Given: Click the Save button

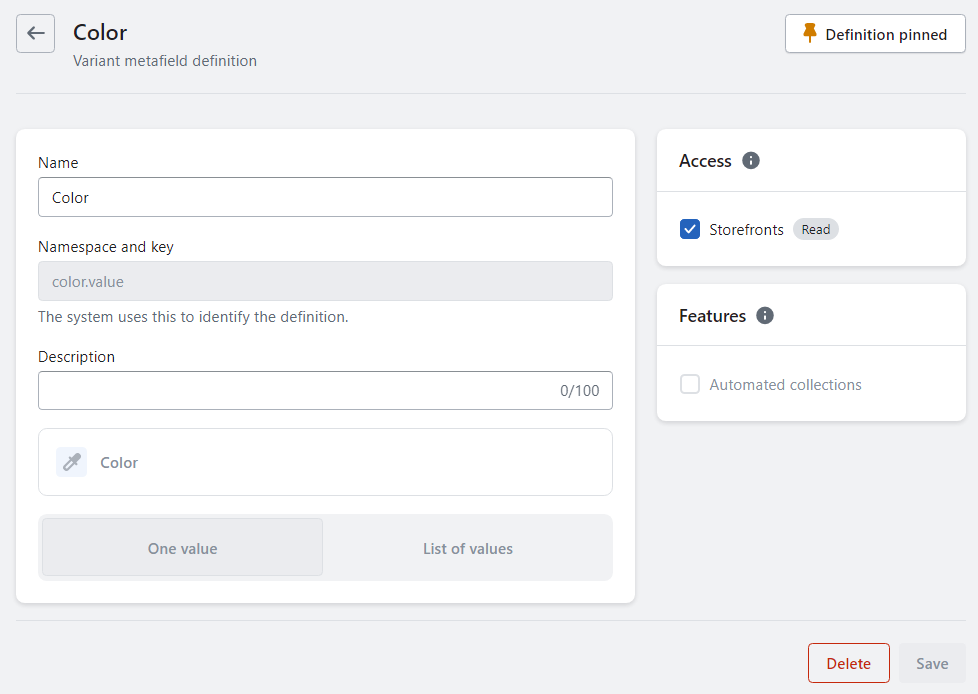Looking at the screenshot, I should [932, 663].
